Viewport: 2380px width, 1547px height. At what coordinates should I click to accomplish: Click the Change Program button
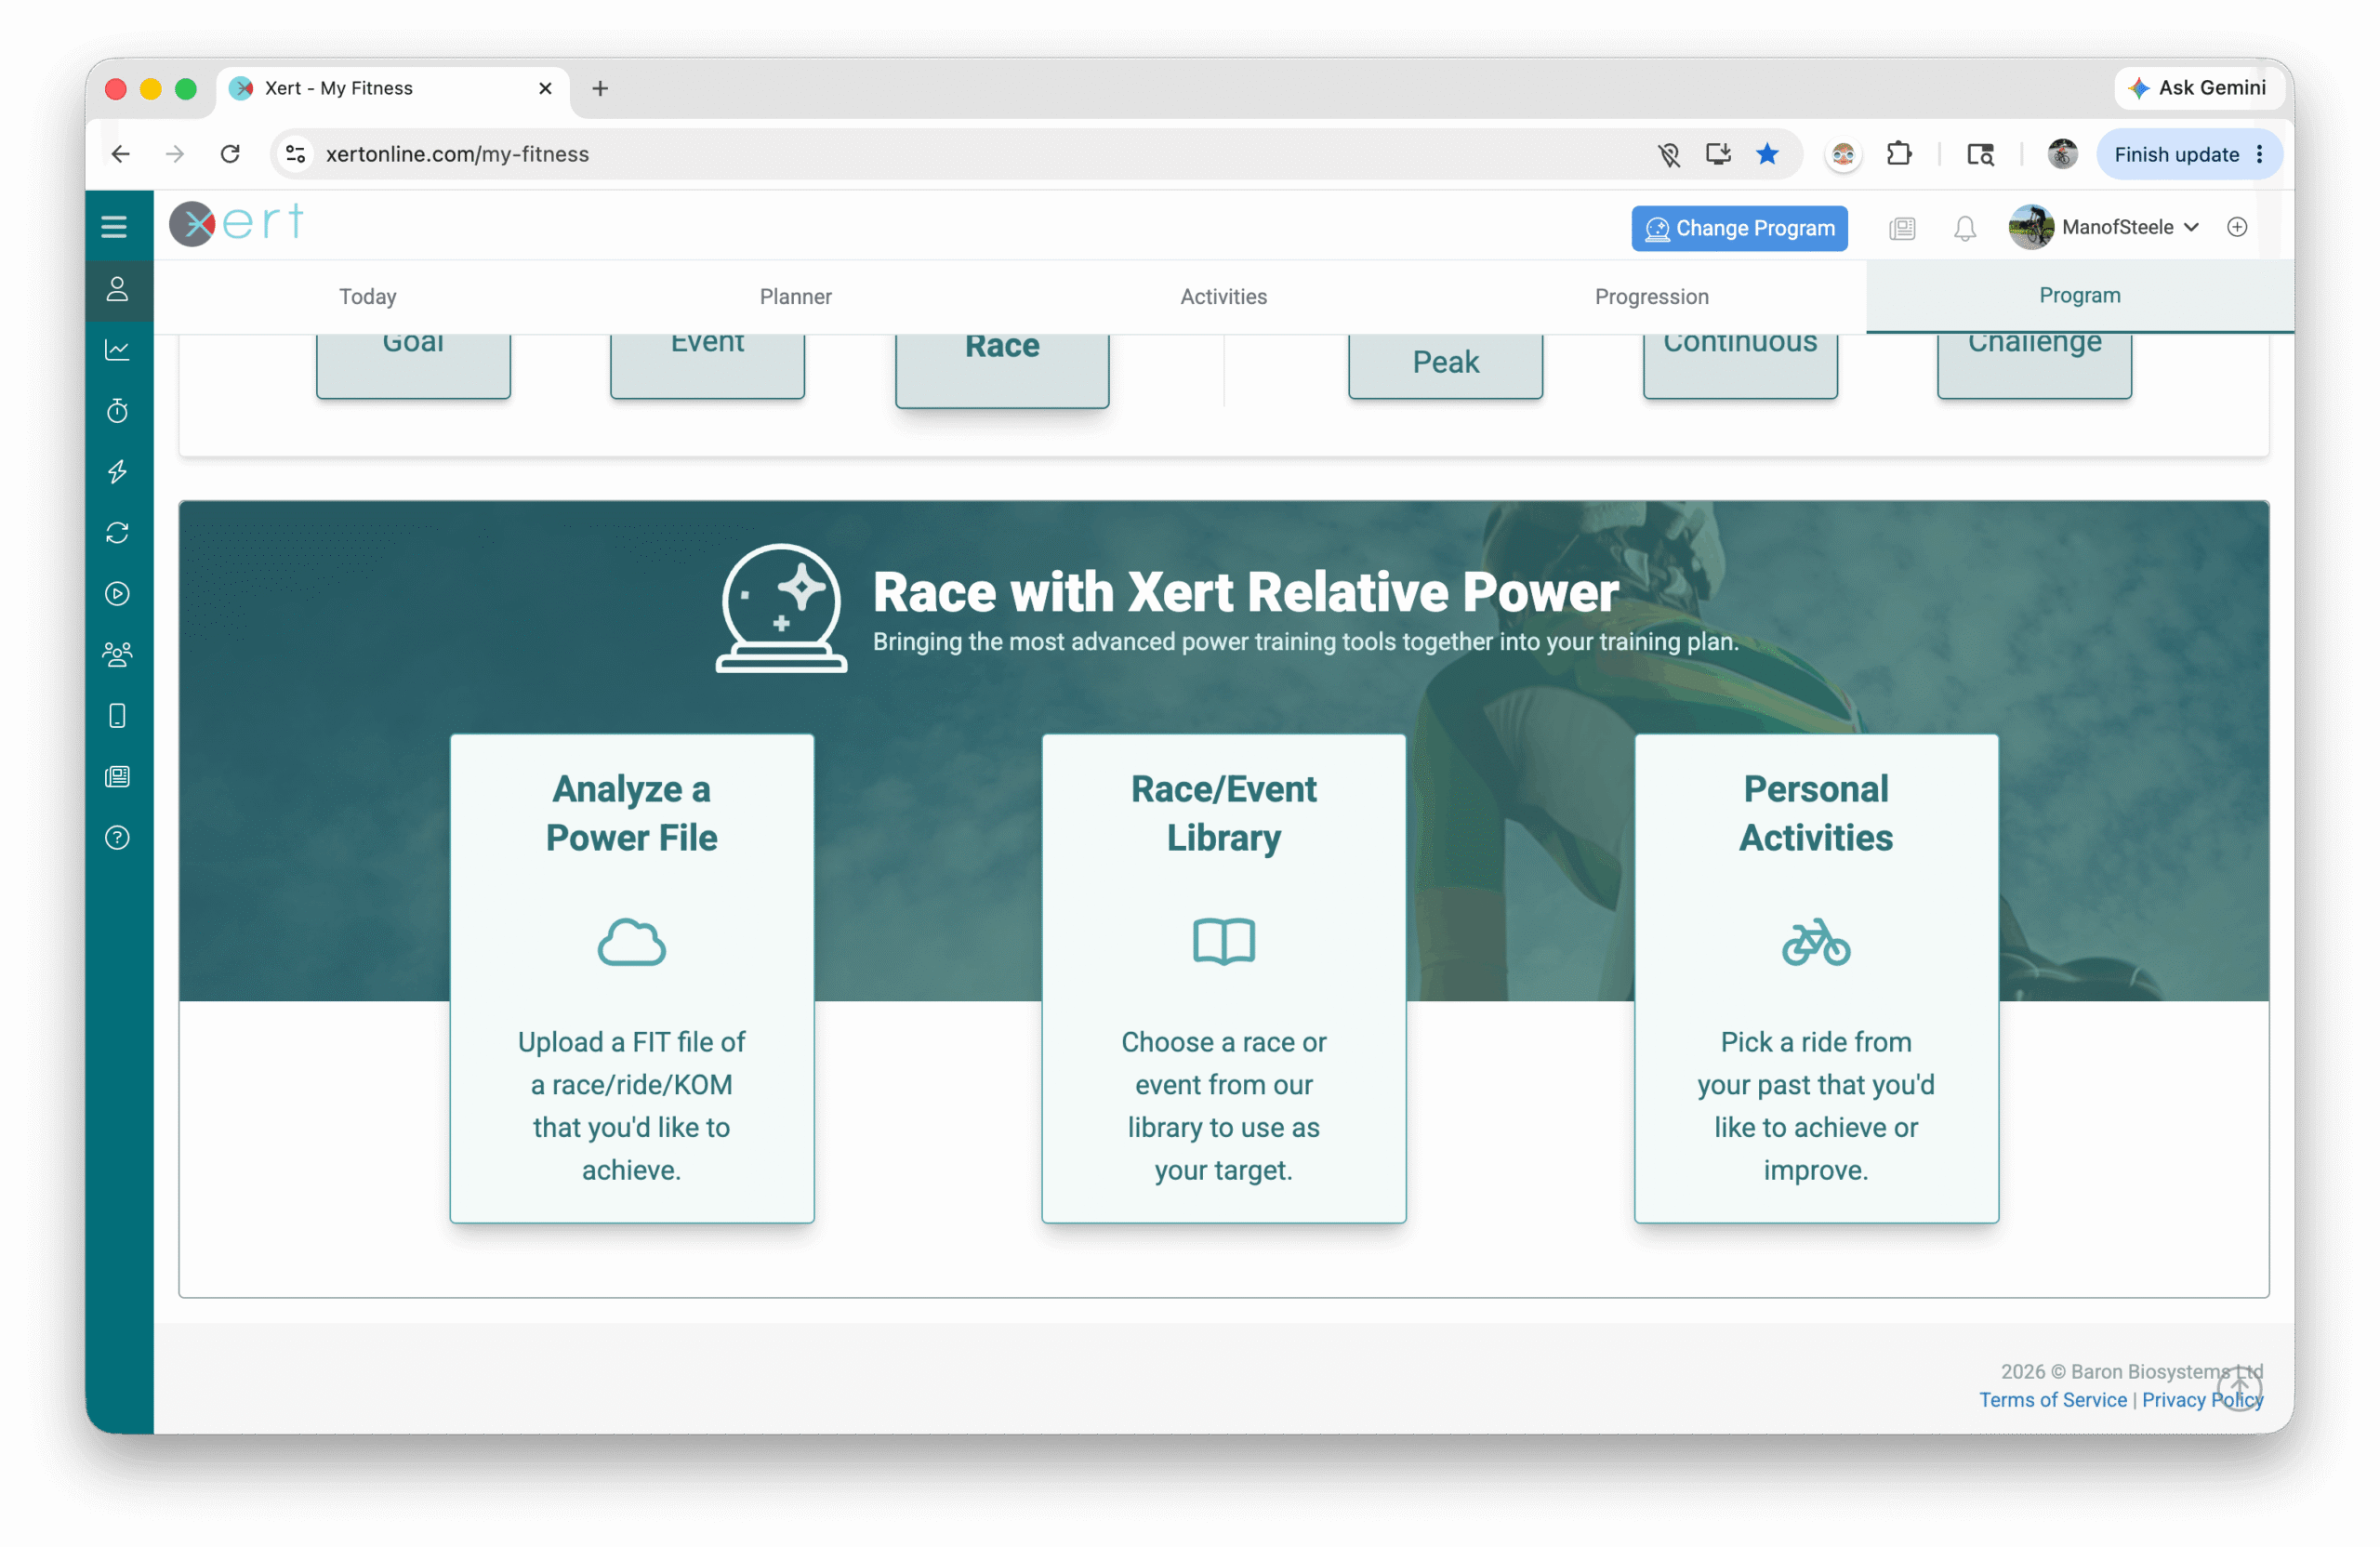pos(1739,228)
